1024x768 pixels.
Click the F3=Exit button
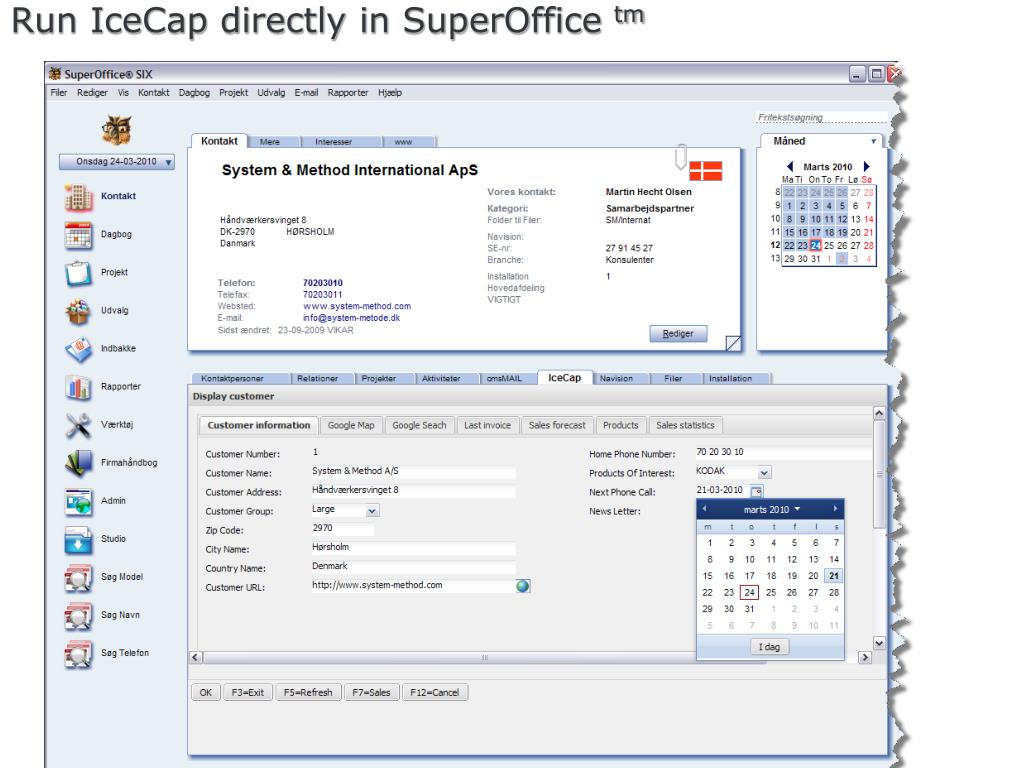(248, 692)
